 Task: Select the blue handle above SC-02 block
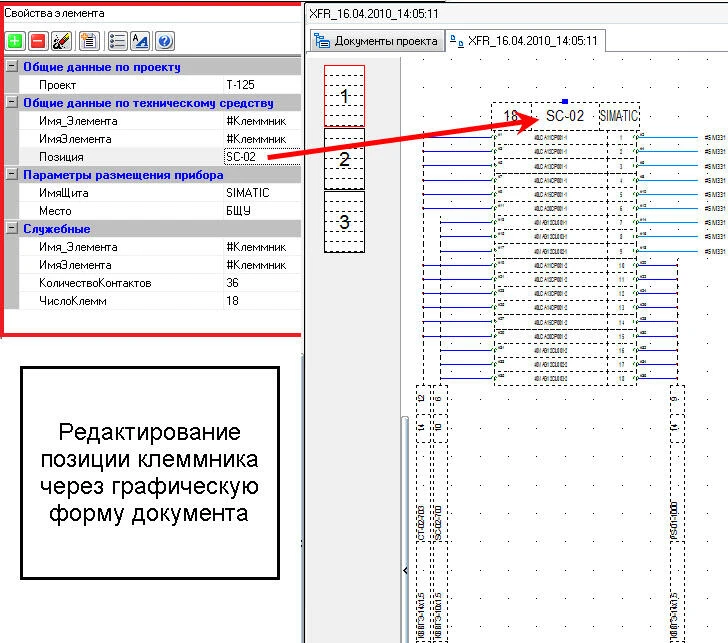tap(565, 101)
